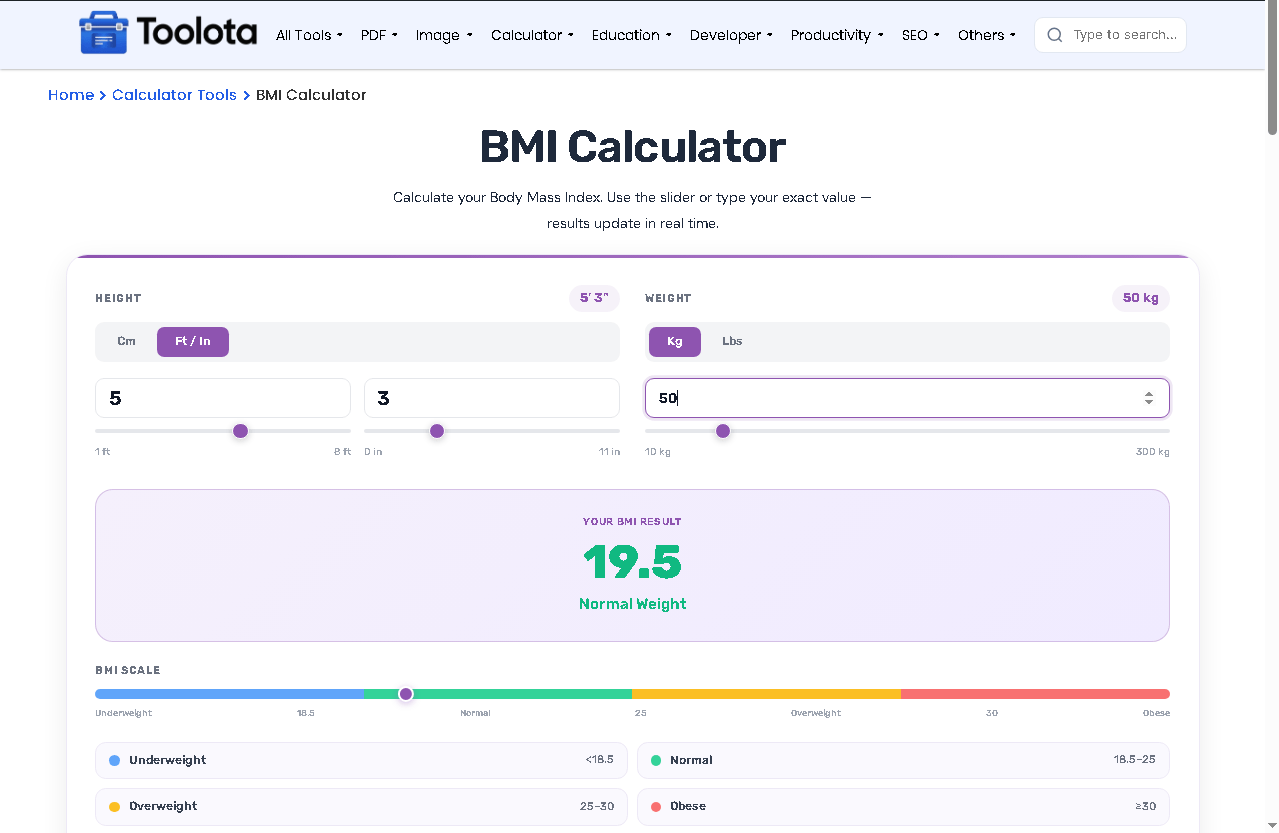Image resolution: width=1279 pixels, height=833 pixels.
Task: Click the 18.5–25 range value
Action: coord(1135,760)
